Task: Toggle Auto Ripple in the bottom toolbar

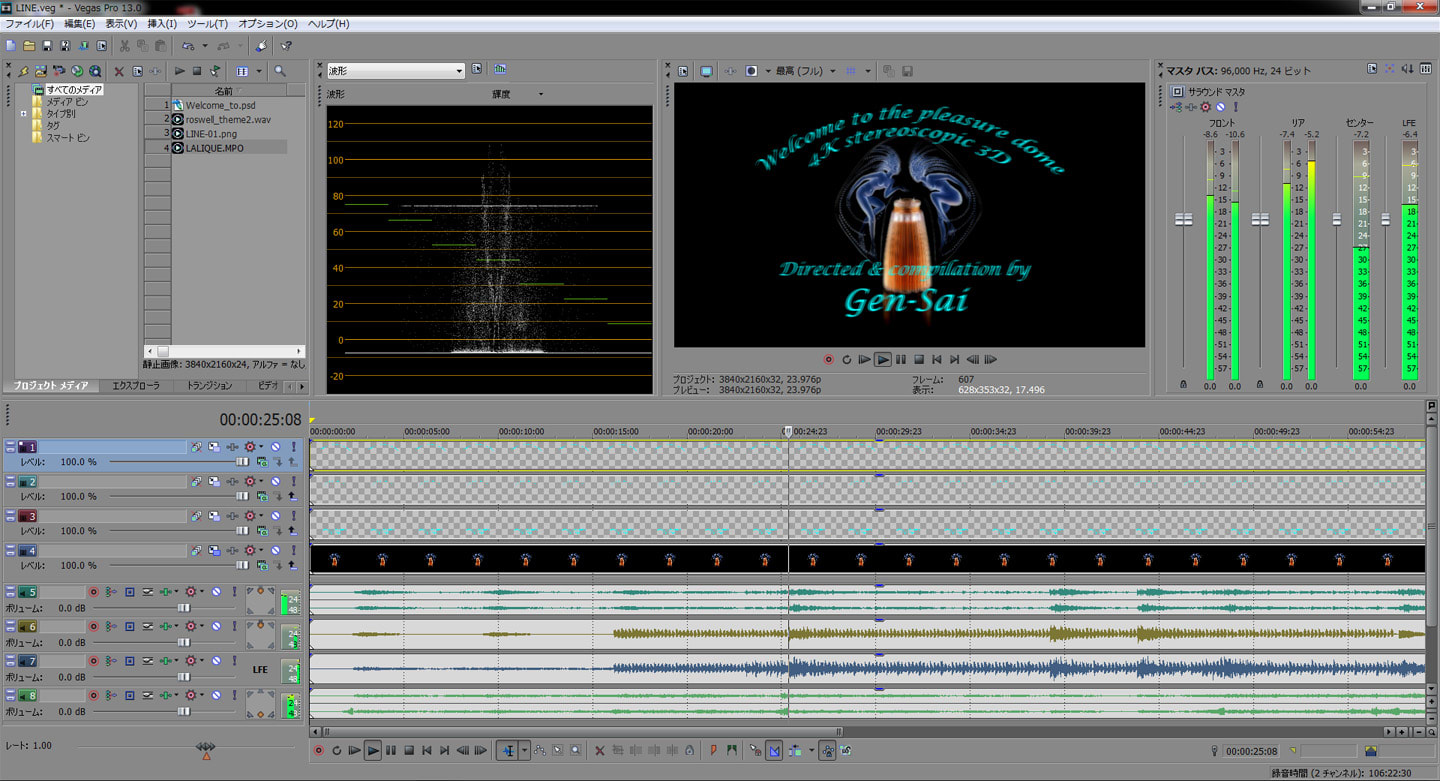Action: pyautogui.click(x=796, y=750)
